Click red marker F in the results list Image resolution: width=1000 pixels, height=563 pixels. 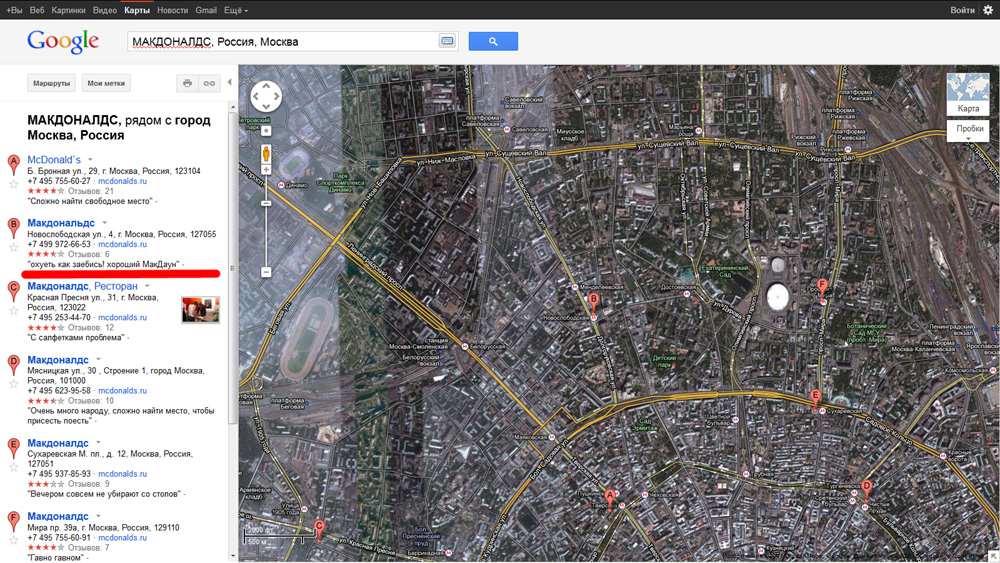[x=13, y=521]
